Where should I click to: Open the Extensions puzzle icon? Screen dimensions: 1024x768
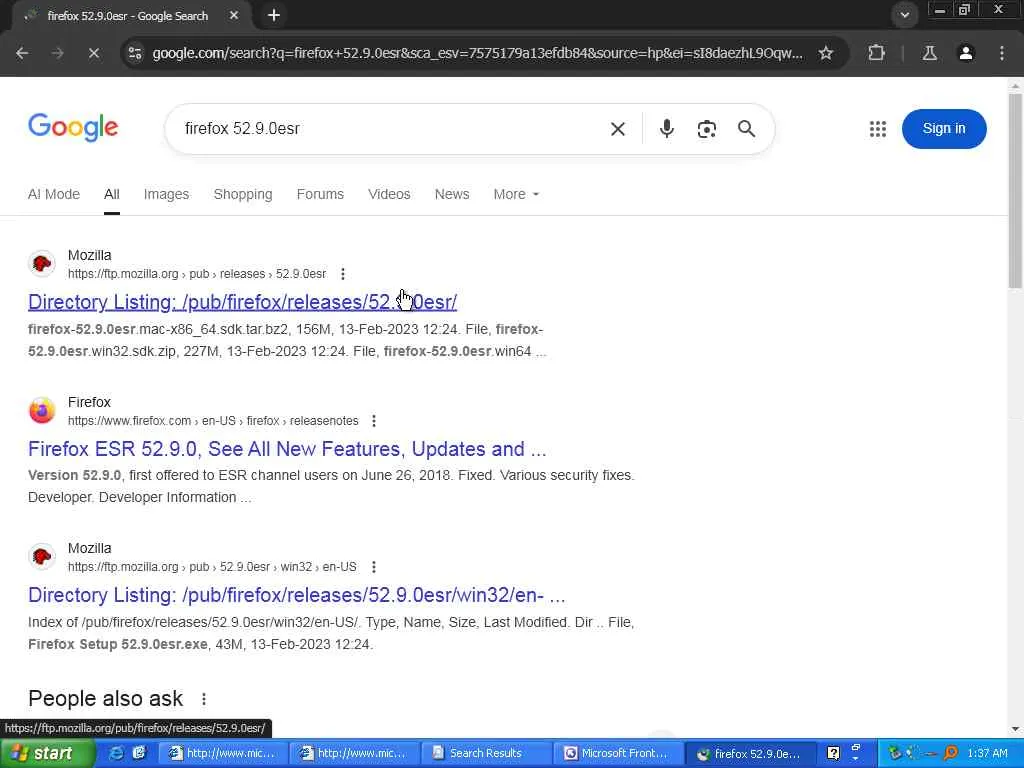click(876, 53)
